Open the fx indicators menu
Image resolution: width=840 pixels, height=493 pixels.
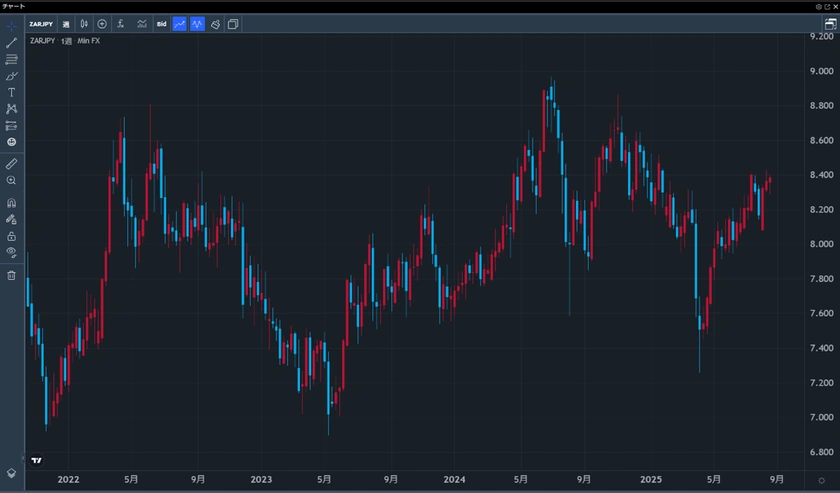[x=121, y=24]
